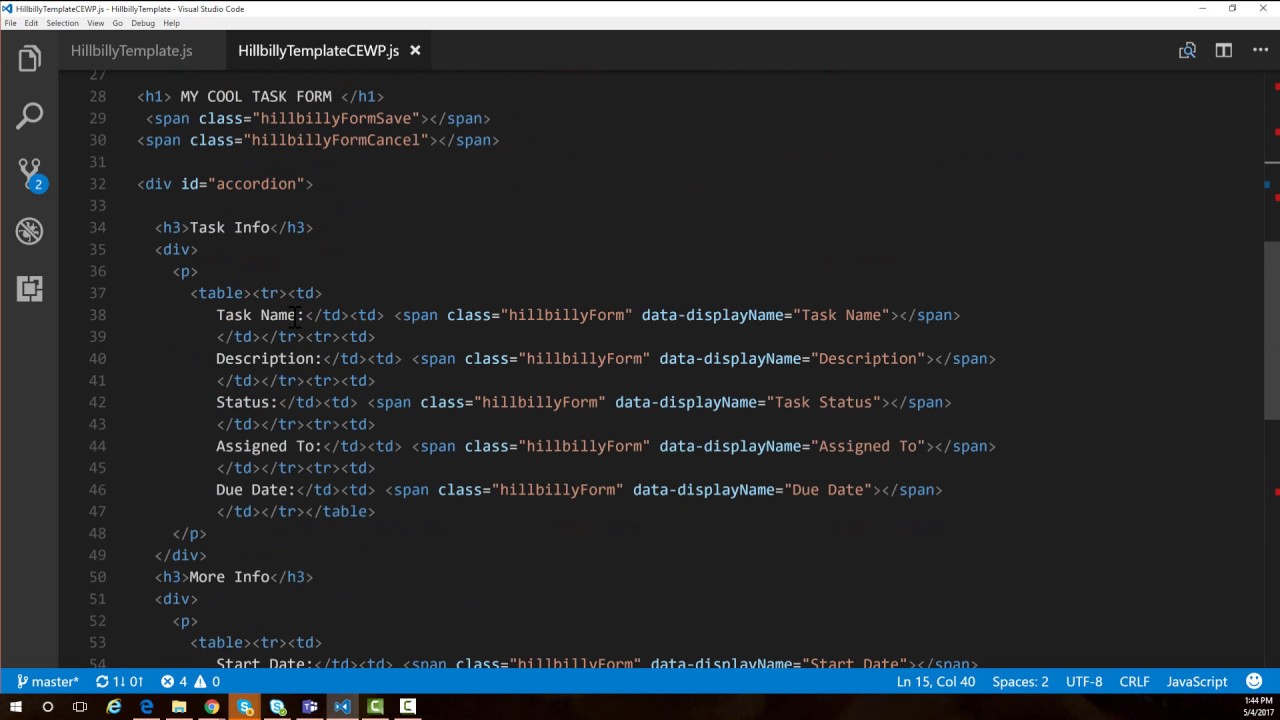Click line number 32 in the gutter

point(97,184)
